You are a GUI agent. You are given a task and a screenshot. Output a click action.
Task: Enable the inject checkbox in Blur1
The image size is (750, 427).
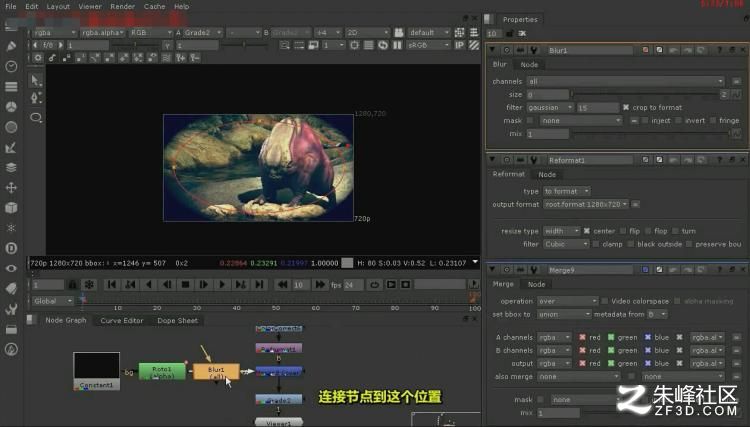click(644, 120)
